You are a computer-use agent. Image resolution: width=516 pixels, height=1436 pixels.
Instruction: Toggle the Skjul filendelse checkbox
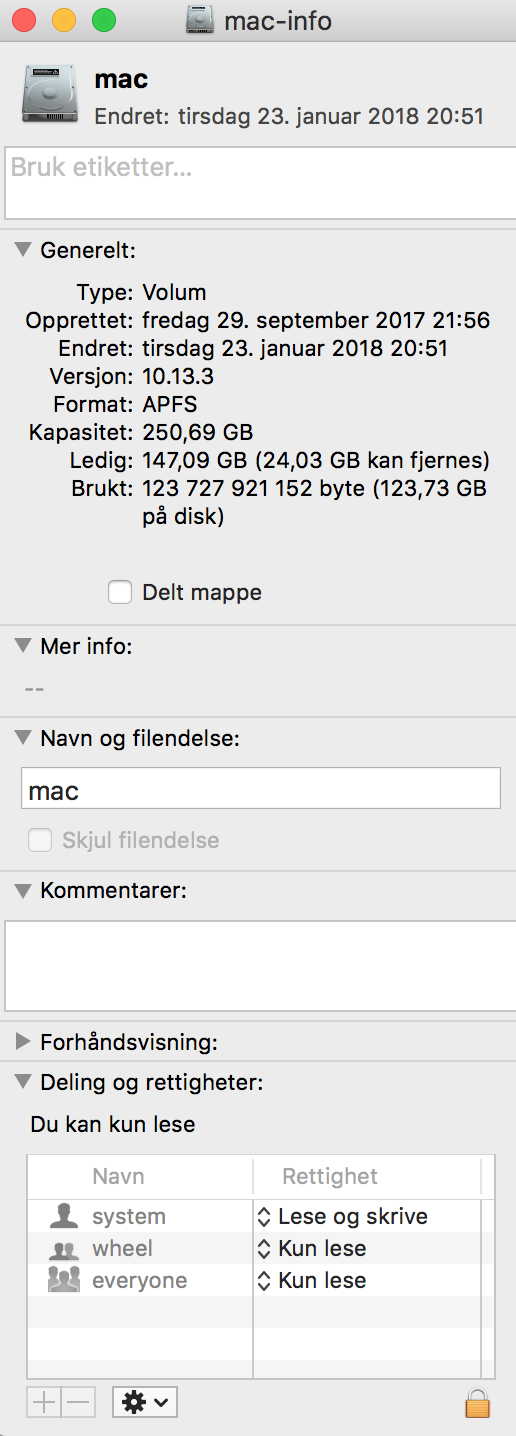[40, 840]
